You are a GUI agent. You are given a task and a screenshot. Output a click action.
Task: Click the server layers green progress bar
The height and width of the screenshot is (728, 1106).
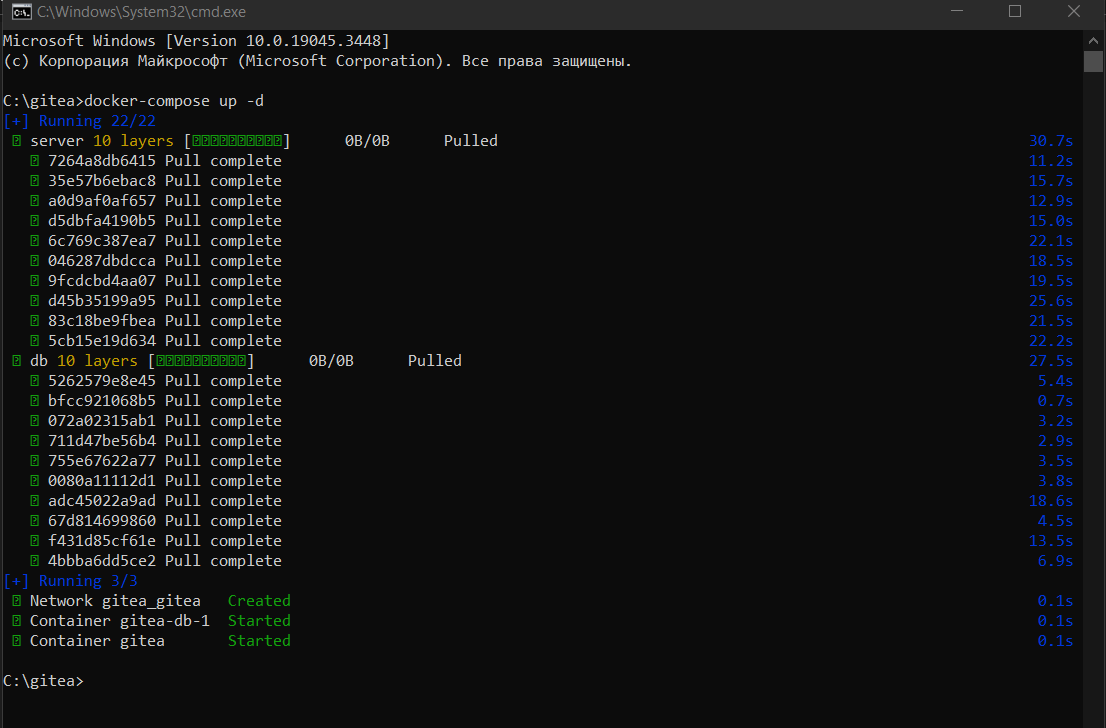(237, 141)
